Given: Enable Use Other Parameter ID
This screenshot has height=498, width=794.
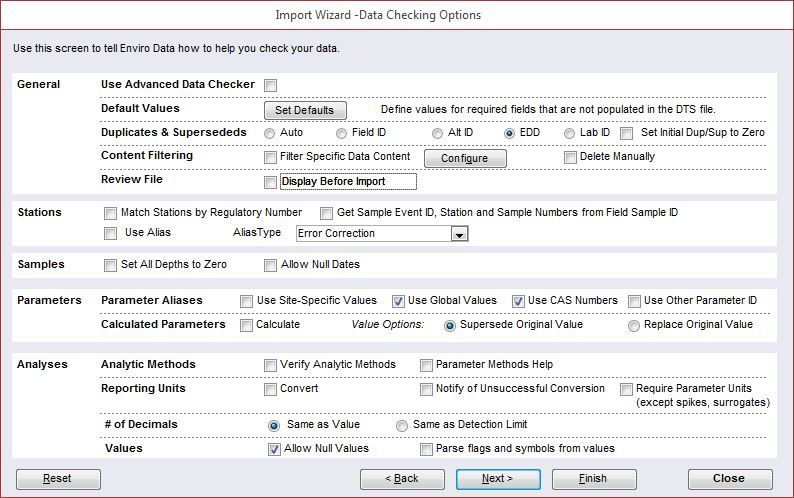Looking at the screenshot, I should point(634,301).
